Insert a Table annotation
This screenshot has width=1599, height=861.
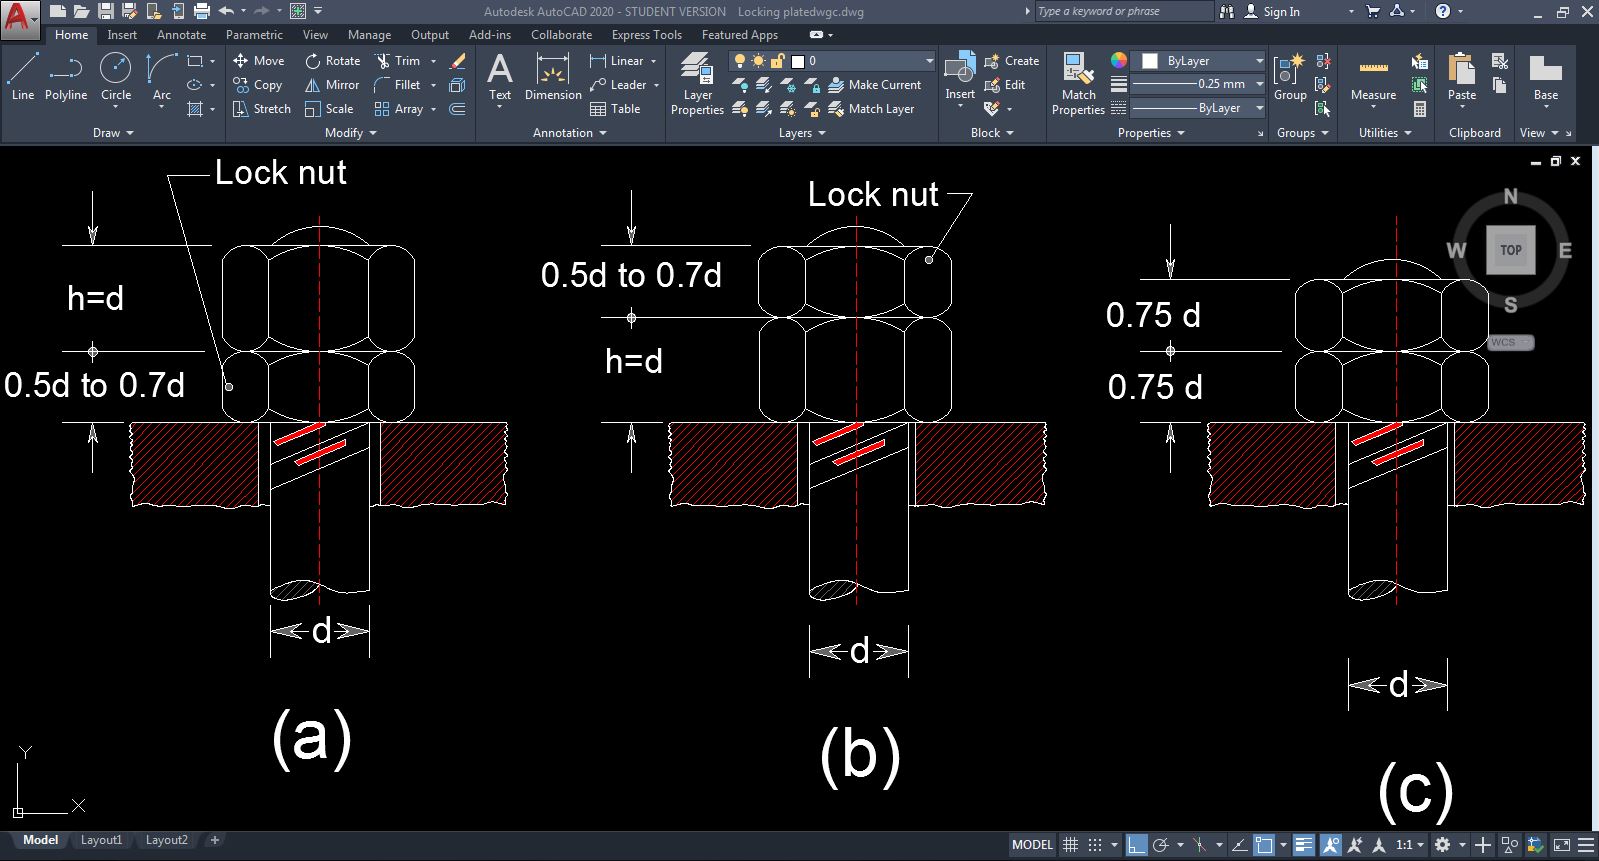pyautogui.click(x=615, y=109)
